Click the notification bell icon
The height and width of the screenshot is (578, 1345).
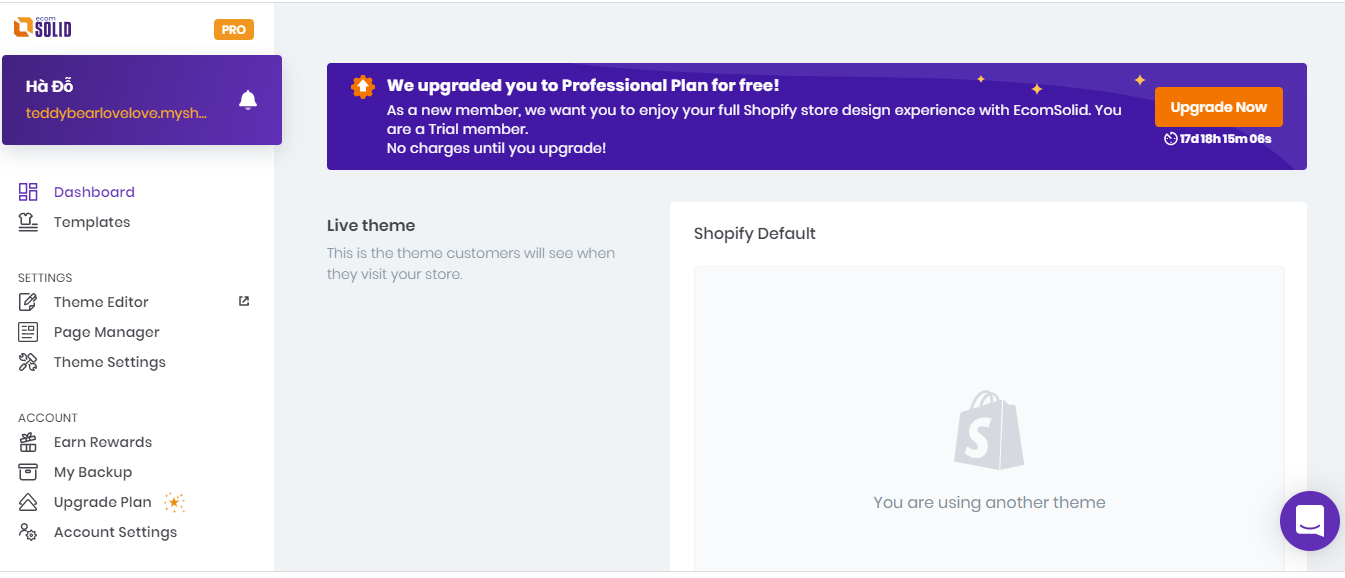[x=248, y=100]
